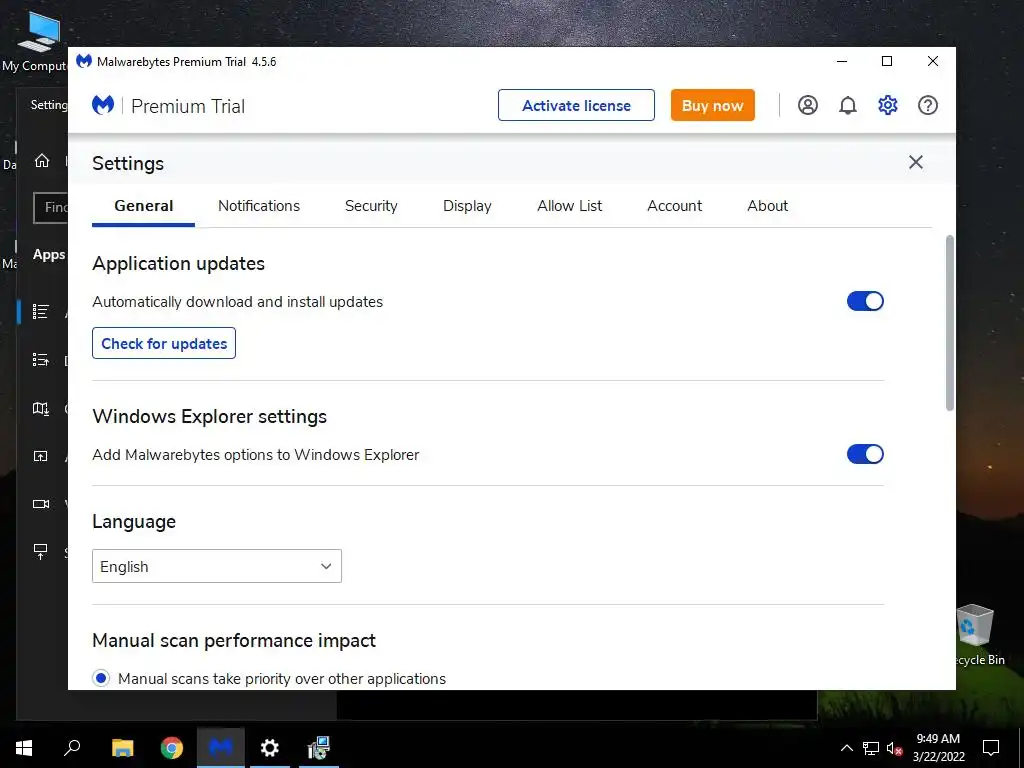Open the Malwarebytes help question mark
This screenshot has height=768, width=1024.
927,105
